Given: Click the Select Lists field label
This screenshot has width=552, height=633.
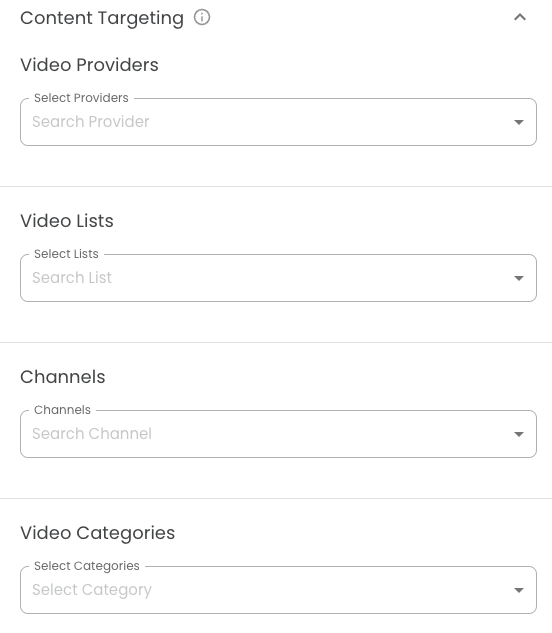Looking at the screenshot, I should 66,254.
